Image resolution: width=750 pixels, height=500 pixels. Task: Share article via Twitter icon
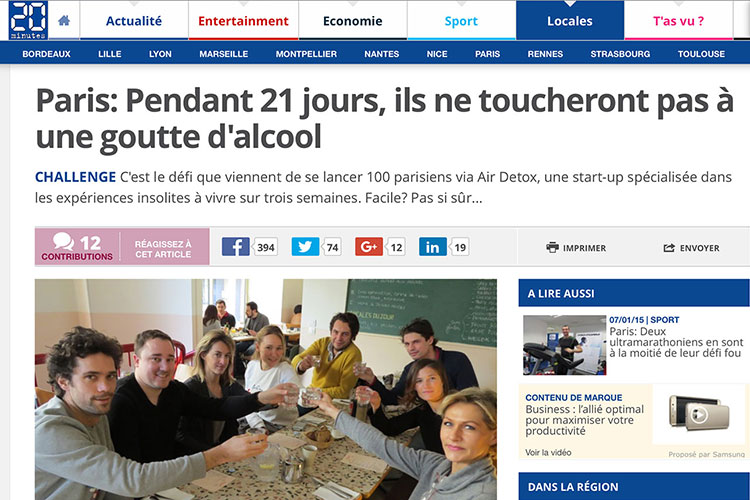click(305, 247)
